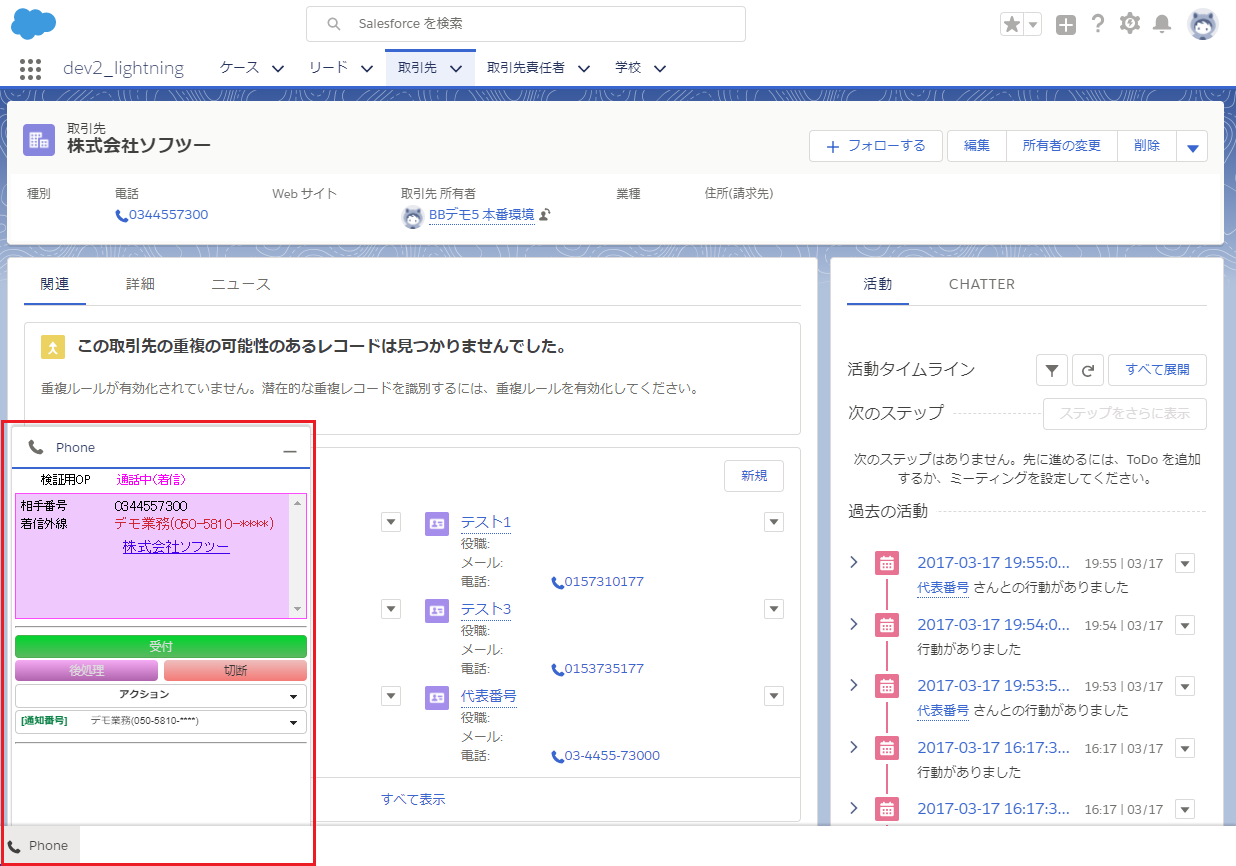Click the red 切断 button
Viewport: 1236px width, 866px height.
coord(235,670)
